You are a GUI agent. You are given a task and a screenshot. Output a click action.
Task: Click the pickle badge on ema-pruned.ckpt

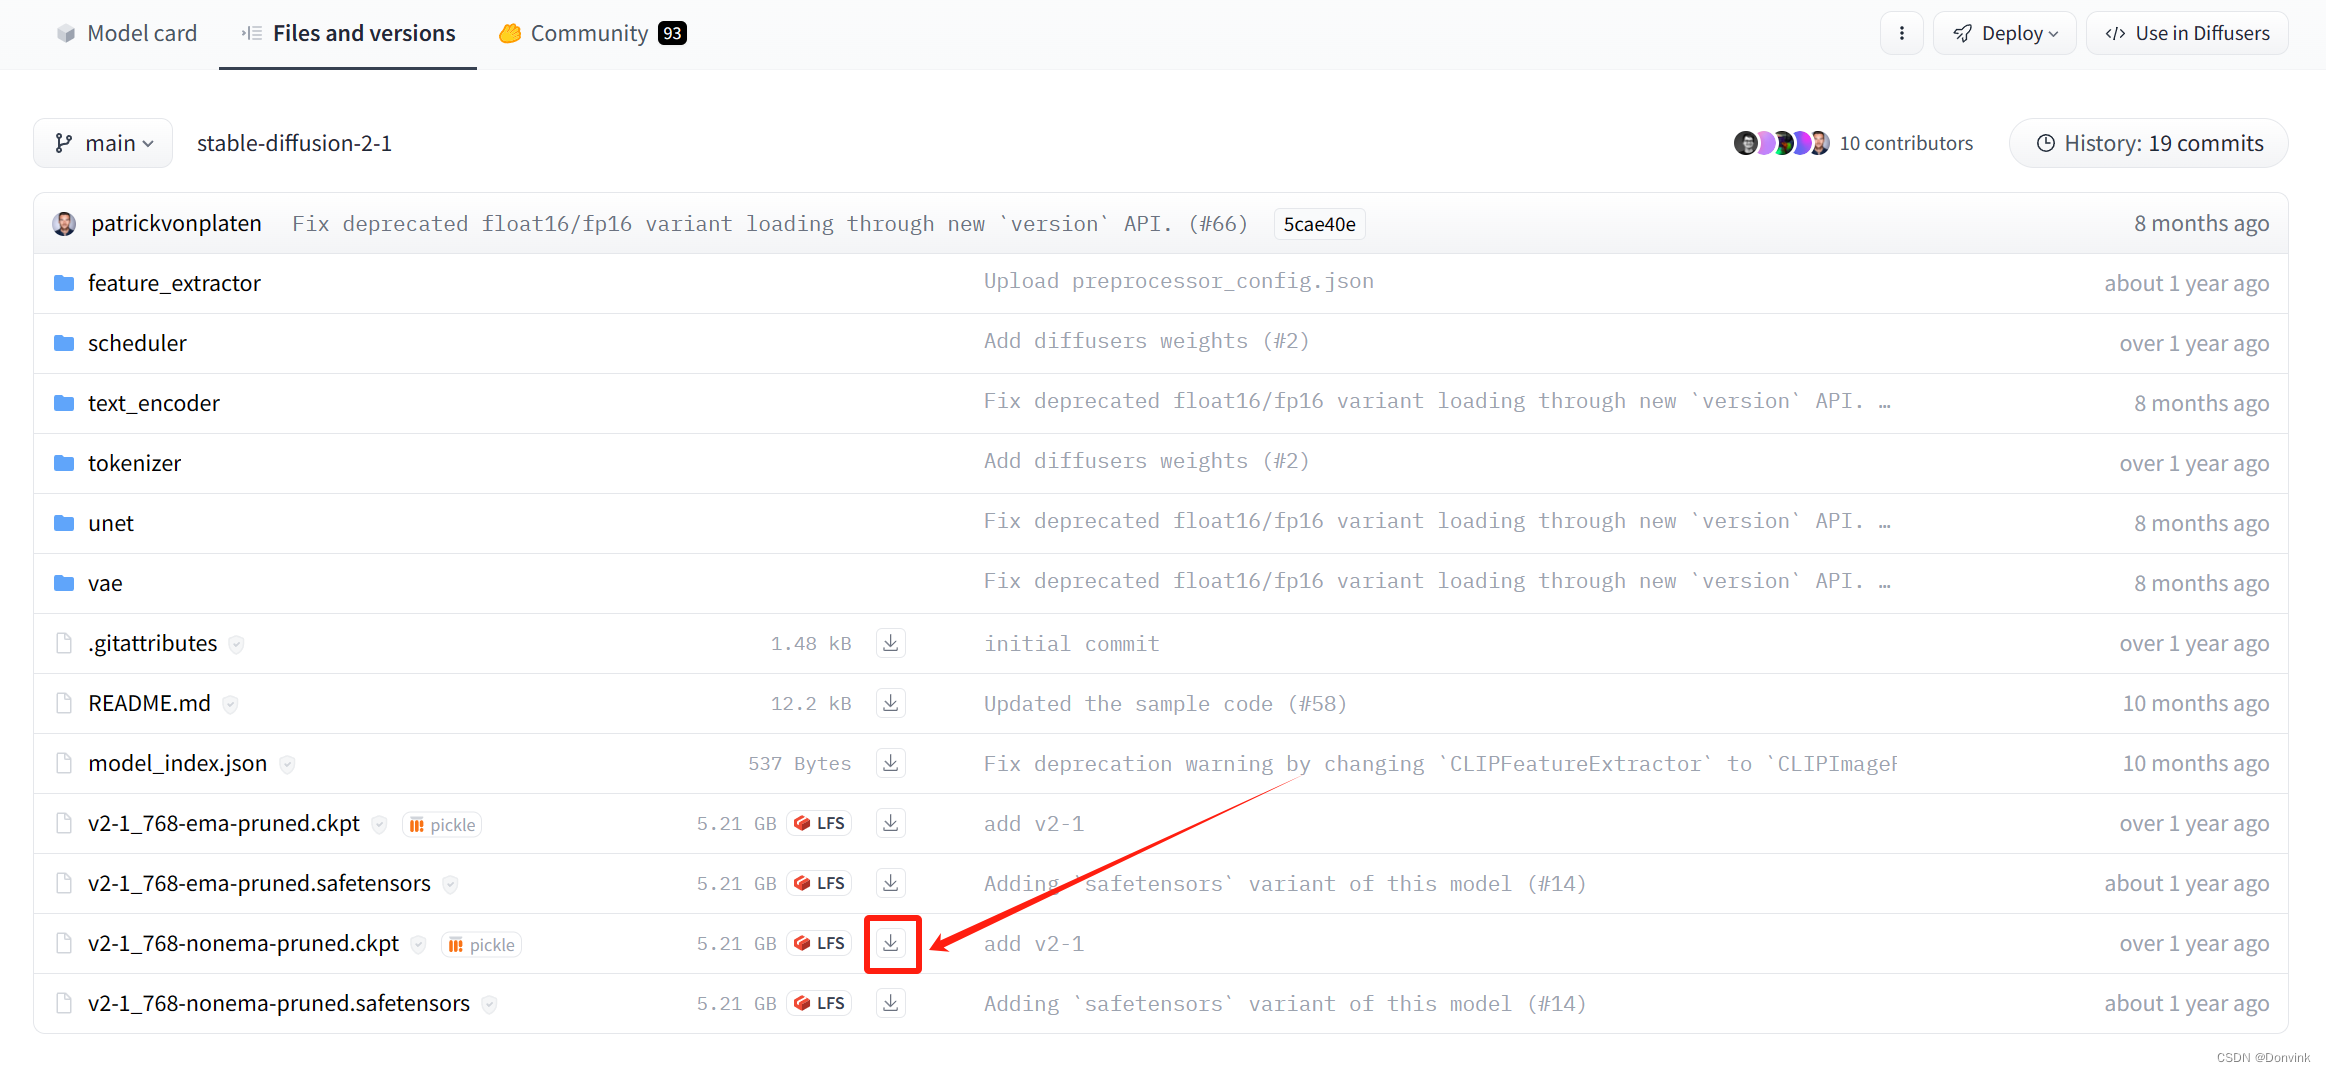point(442,824)
